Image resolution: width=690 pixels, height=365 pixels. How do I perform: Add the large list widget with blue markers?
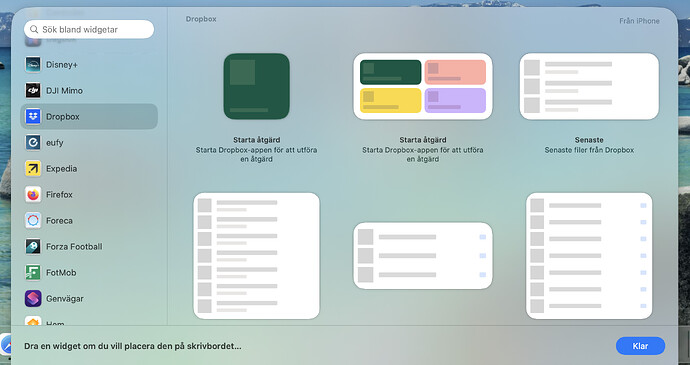[589, 256]
